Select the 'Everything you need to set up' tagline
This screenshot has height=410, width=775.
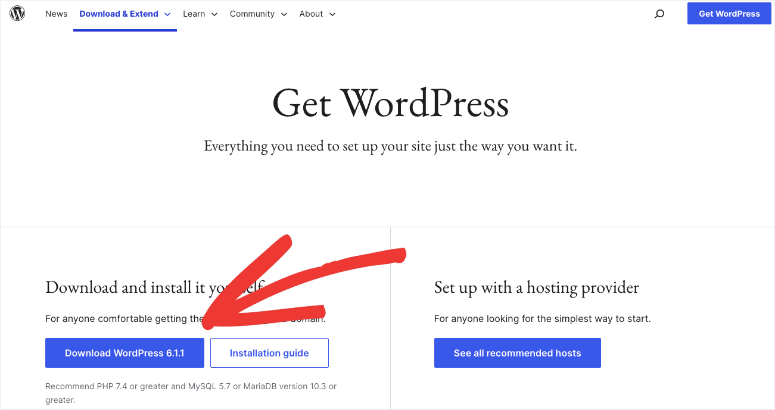[390, 146]
